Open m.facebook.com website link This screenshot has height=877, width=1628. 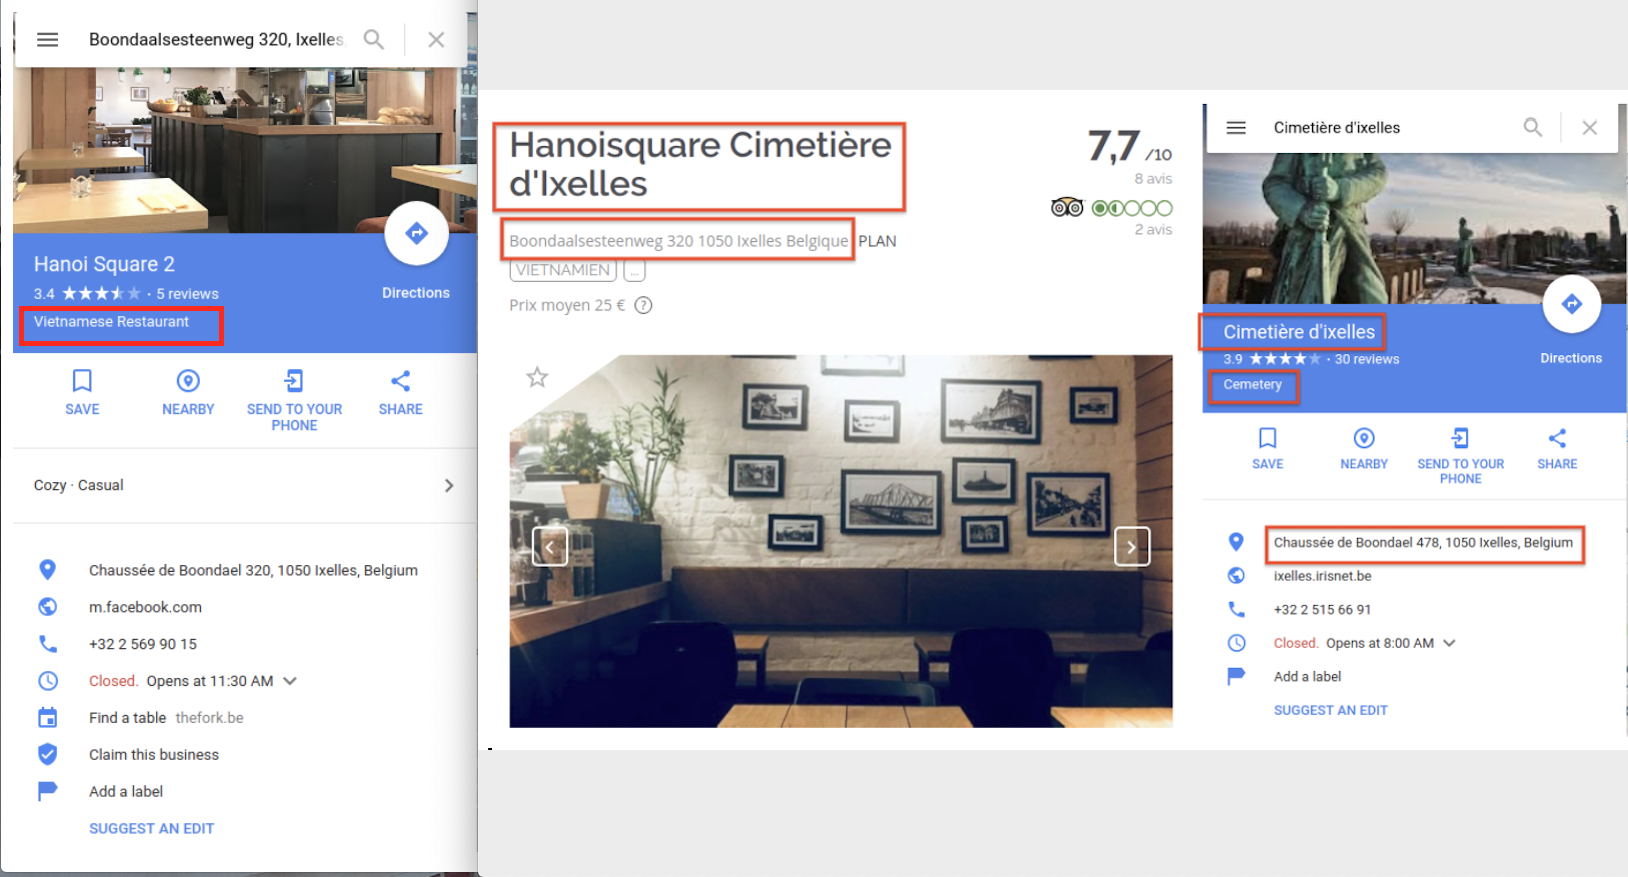tap(145, 607)
